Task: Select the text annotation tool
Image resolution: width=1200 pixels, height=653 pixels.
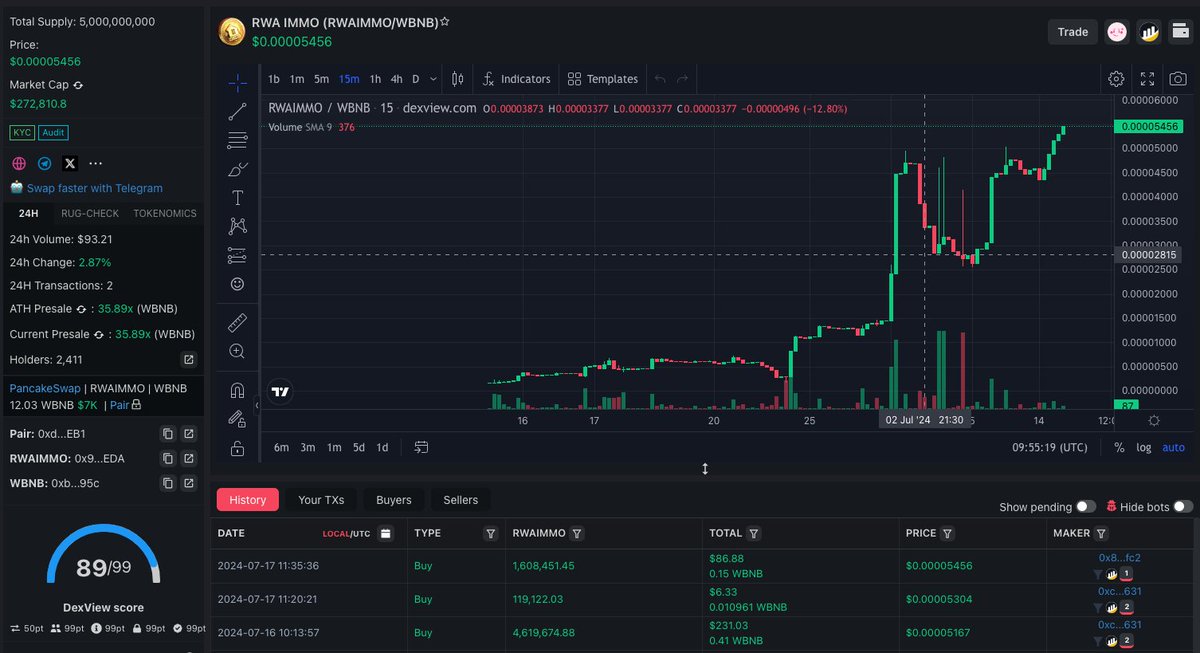Action: [x=237, y=198]
